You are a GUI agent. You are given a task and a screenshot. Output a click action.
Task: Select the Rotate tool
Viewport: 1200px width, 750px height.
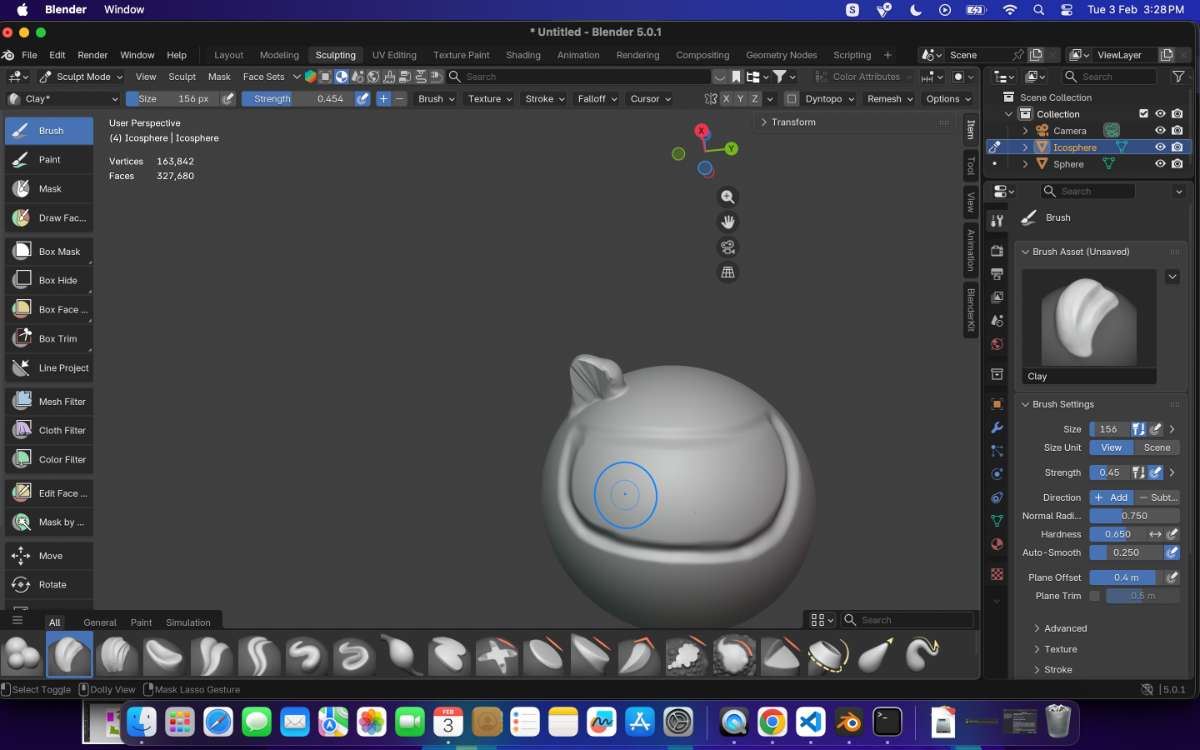(49, 585)
